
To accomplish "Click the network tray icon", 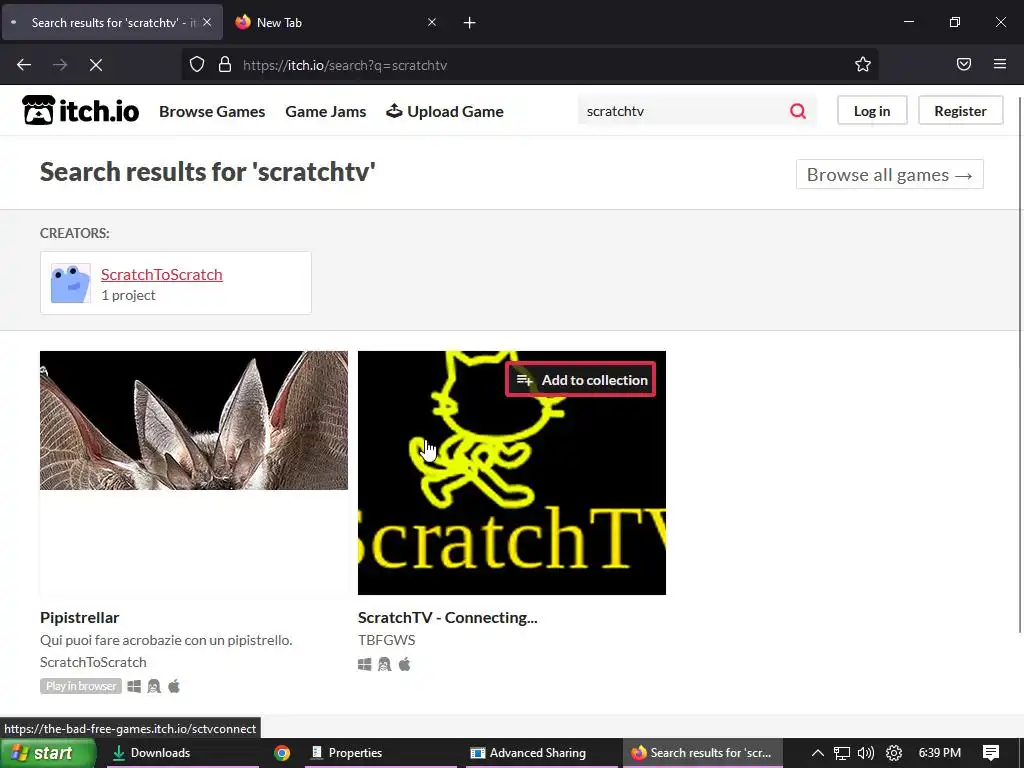I will 842,753.
